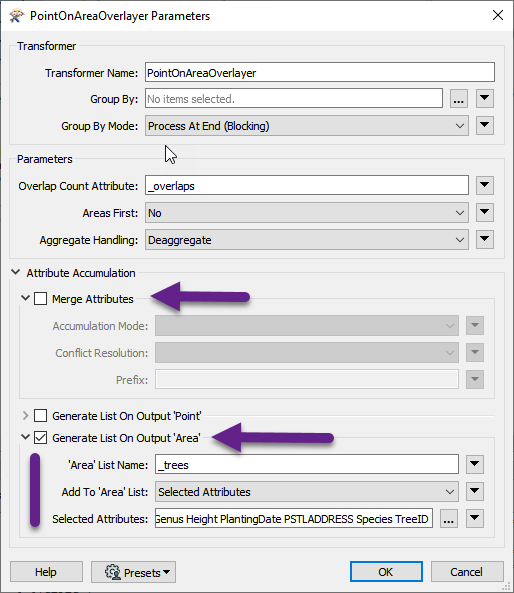Click the FME application icon in title bar
The width and height of the screenshot is (514, 593).
pos(16,16)
